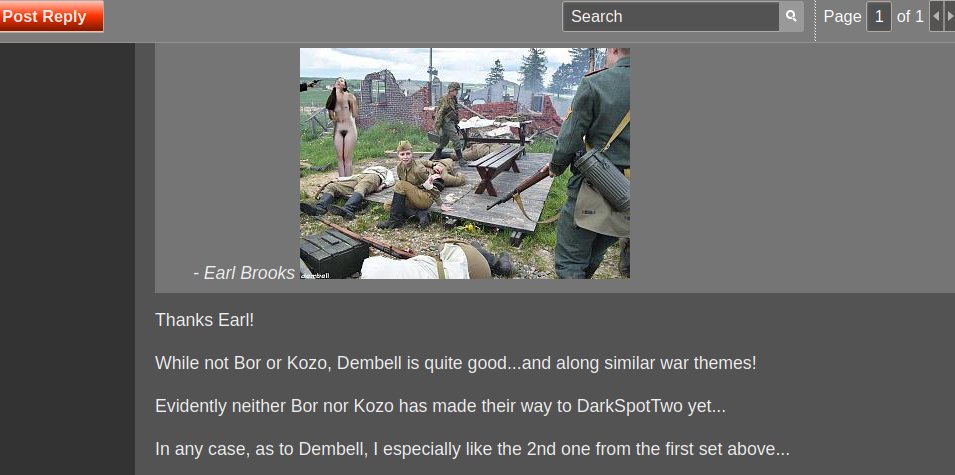
Task: Select the page number box showing 1
Action: tap(879, 16)
